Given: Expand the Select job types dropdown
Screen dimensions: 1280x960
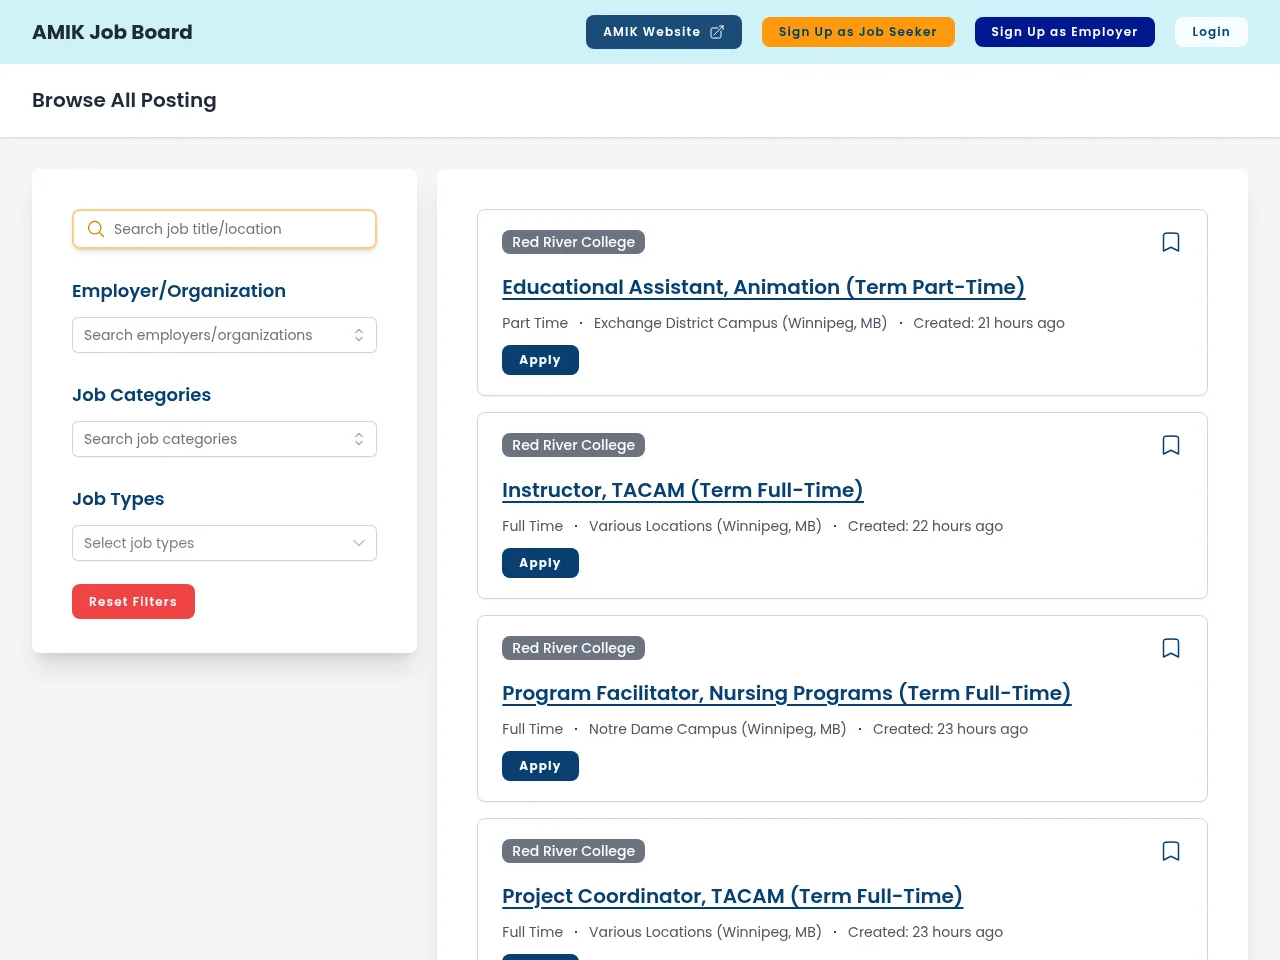Looking at the screenshot, I should [x=224, y=543].
